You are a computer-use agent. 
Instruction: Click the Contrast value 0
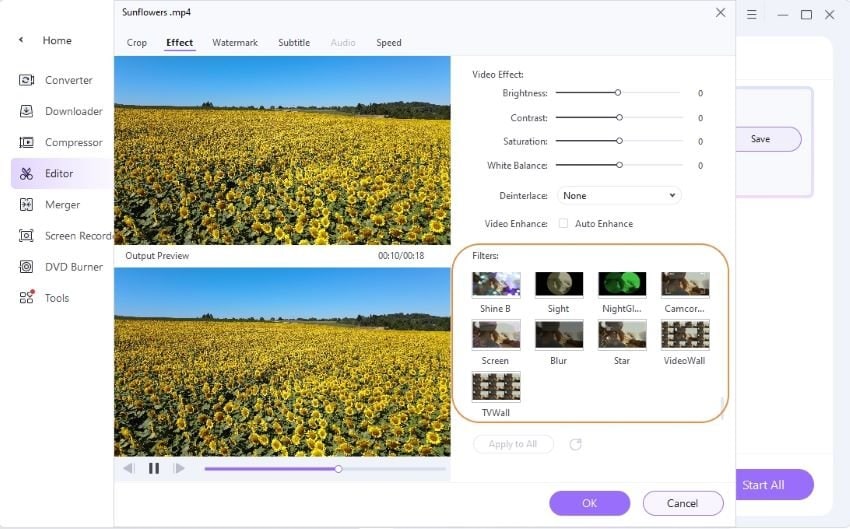(x=700, y=118)
